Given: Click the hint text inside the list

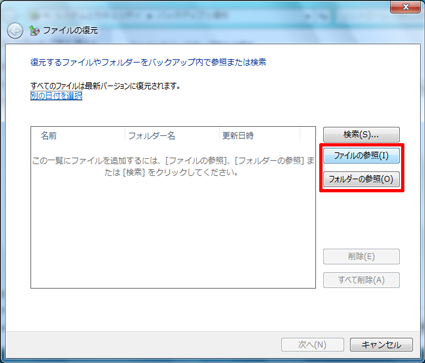Looking at the screenshot, I should (x=173, y=167).
